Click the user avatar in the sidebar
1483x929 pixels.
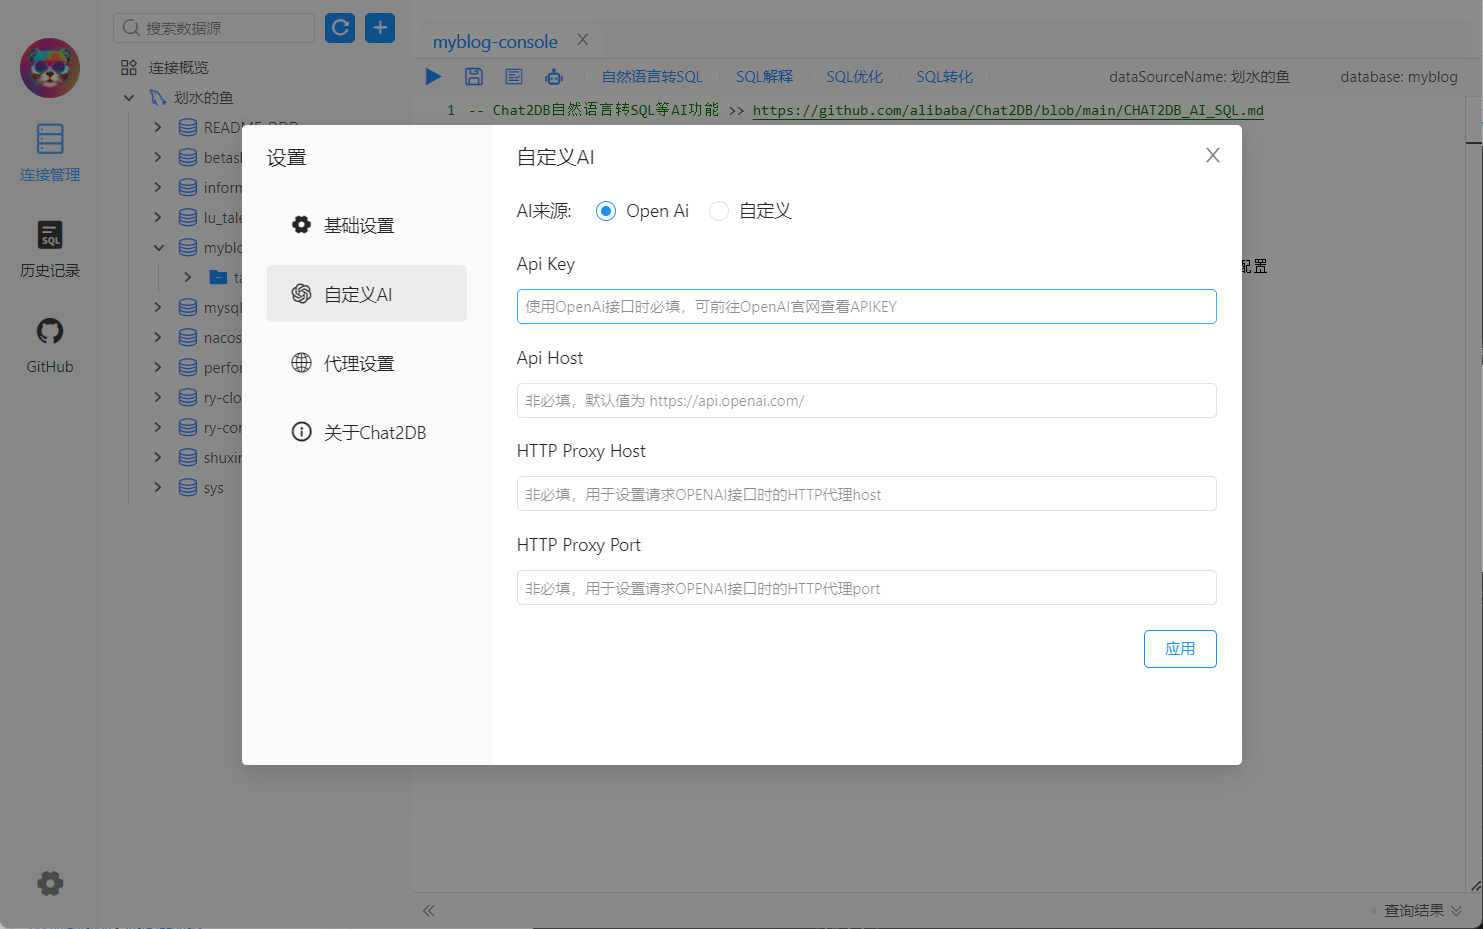point(50,68)
